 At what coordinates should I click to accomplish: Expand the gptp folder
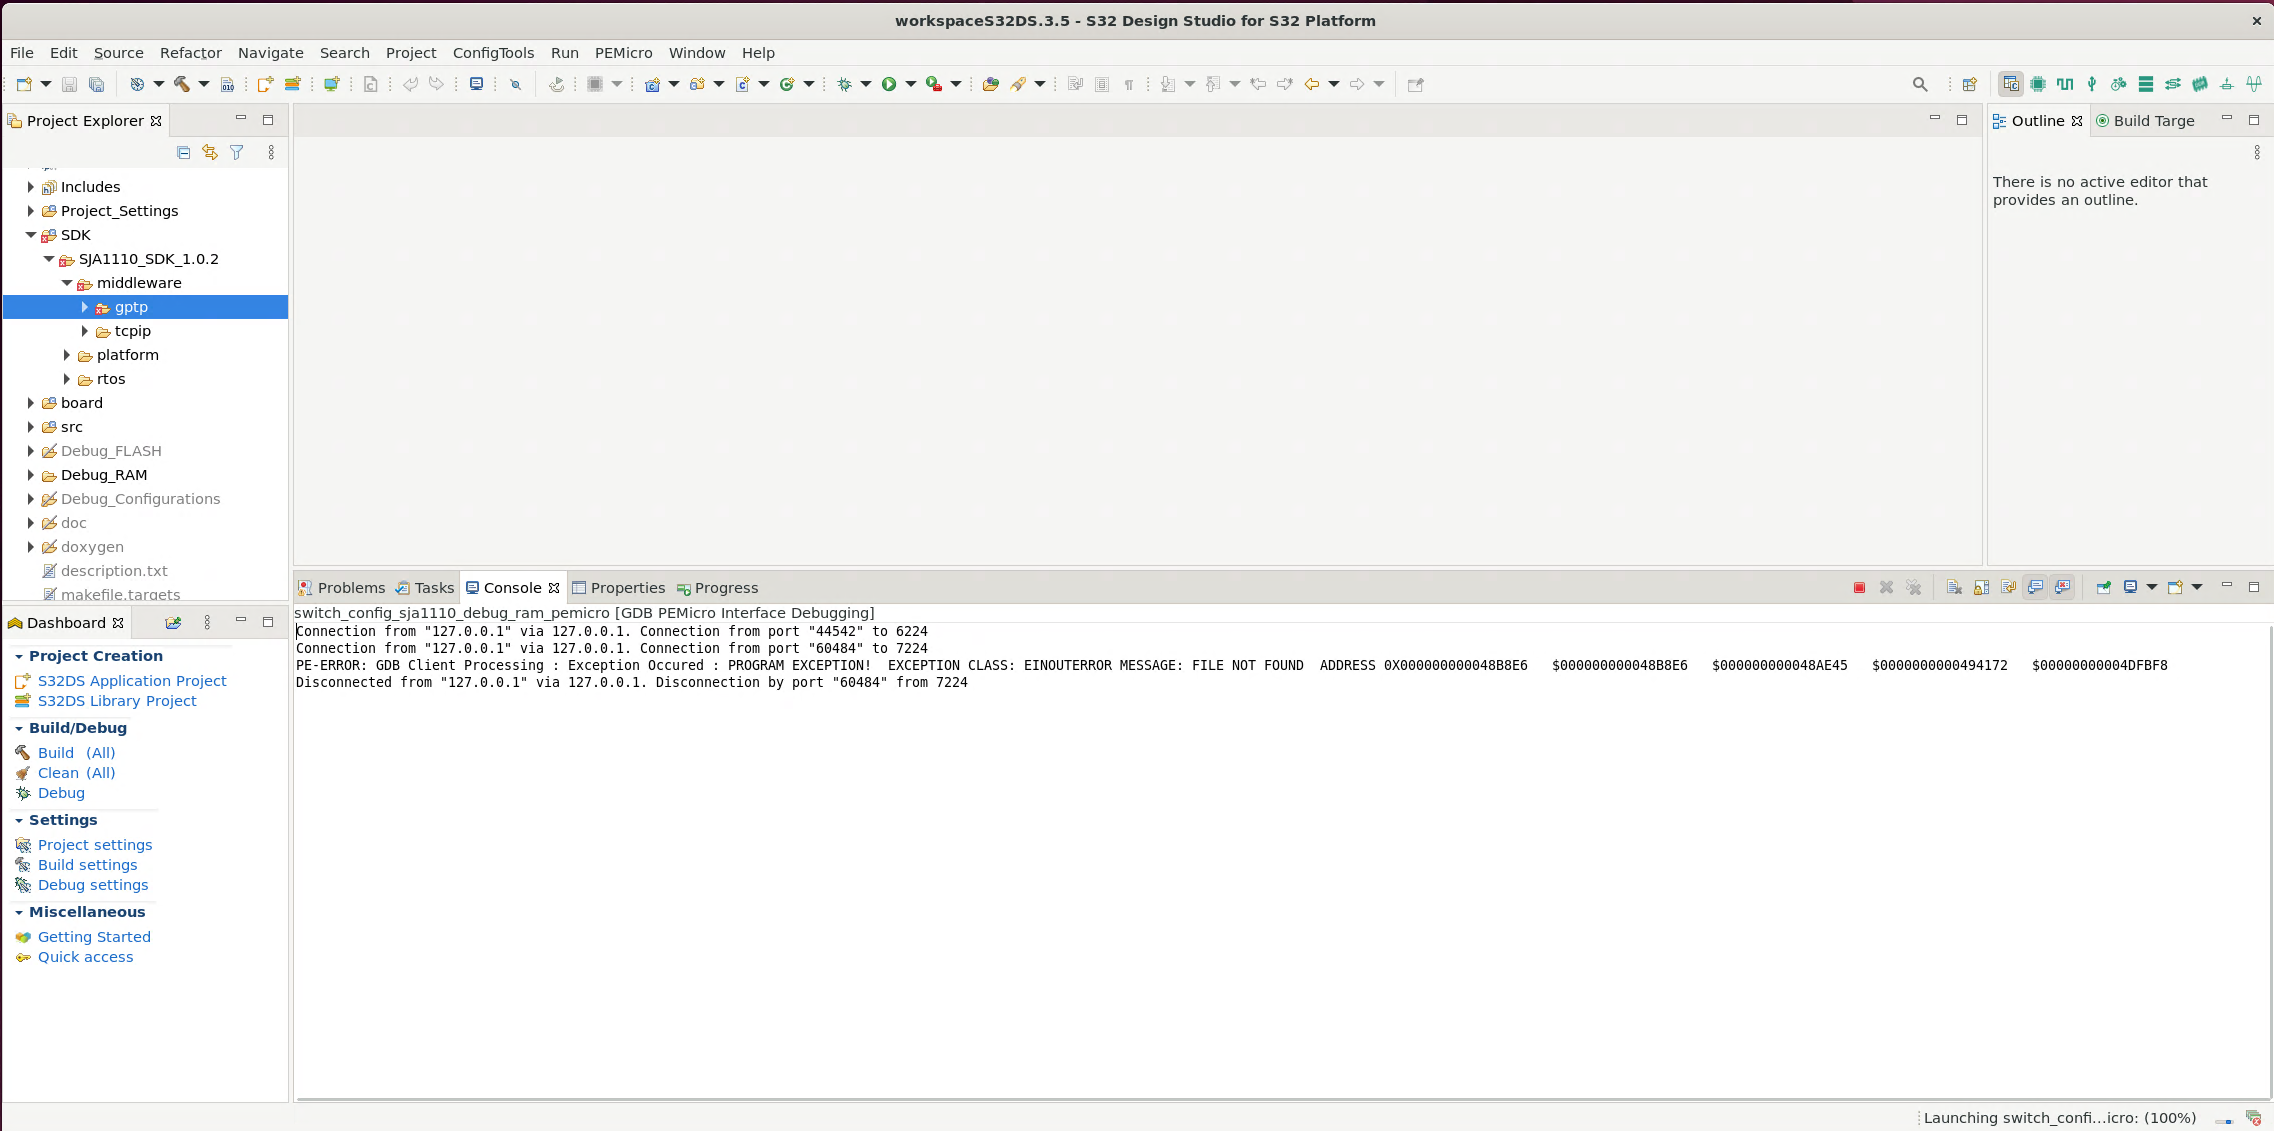click(85, 307)
